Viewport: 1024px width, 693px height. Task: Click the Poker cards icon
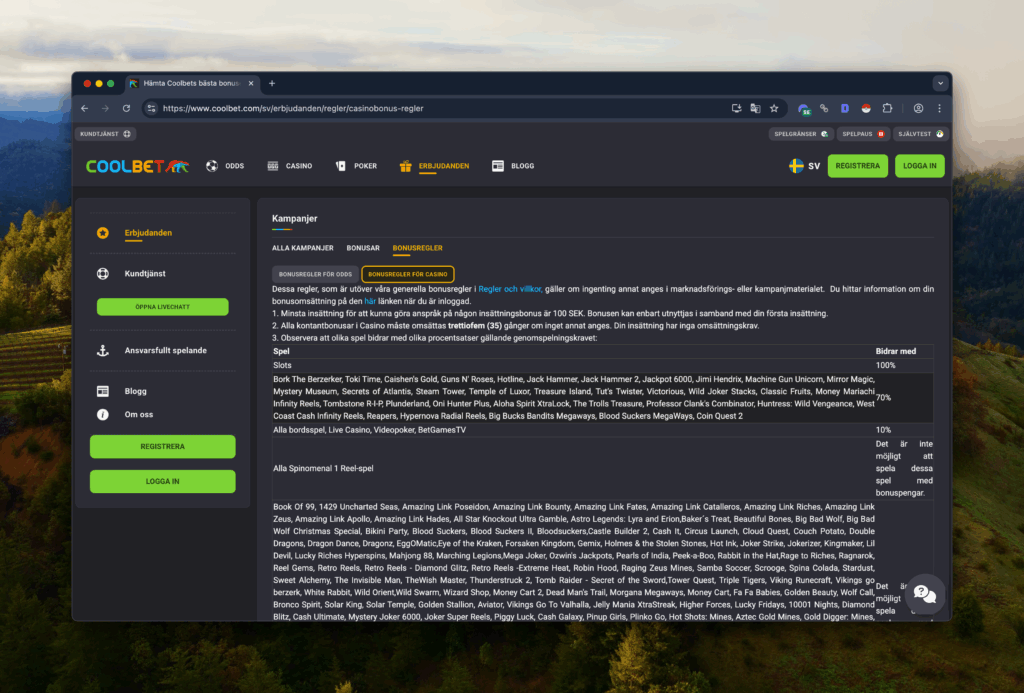340,166
